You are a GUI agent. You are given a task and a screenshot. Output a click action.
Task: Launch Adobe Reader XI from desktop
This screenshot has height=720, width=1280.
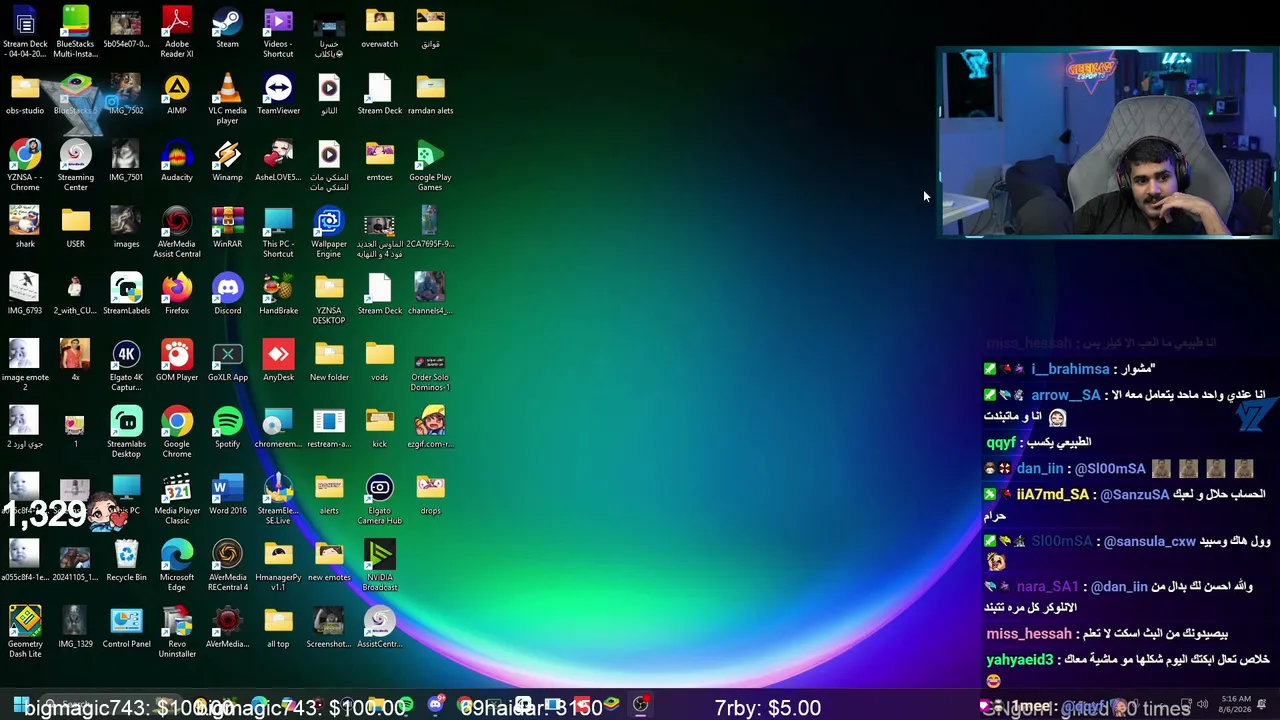tap(177, 31)
